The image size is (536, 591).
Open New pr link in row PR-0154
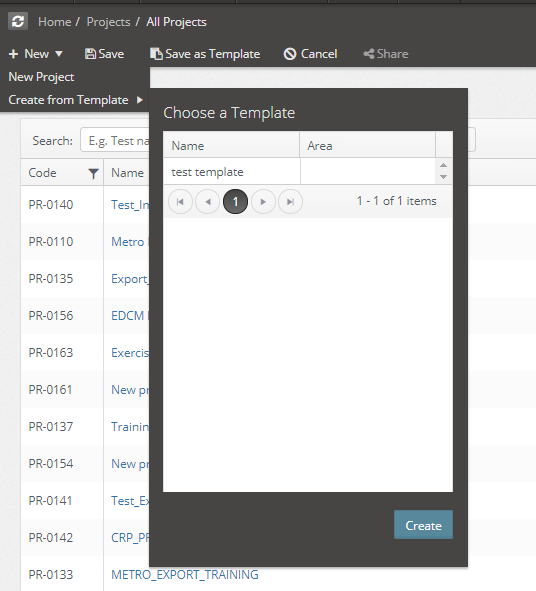[x=130, y=464]
